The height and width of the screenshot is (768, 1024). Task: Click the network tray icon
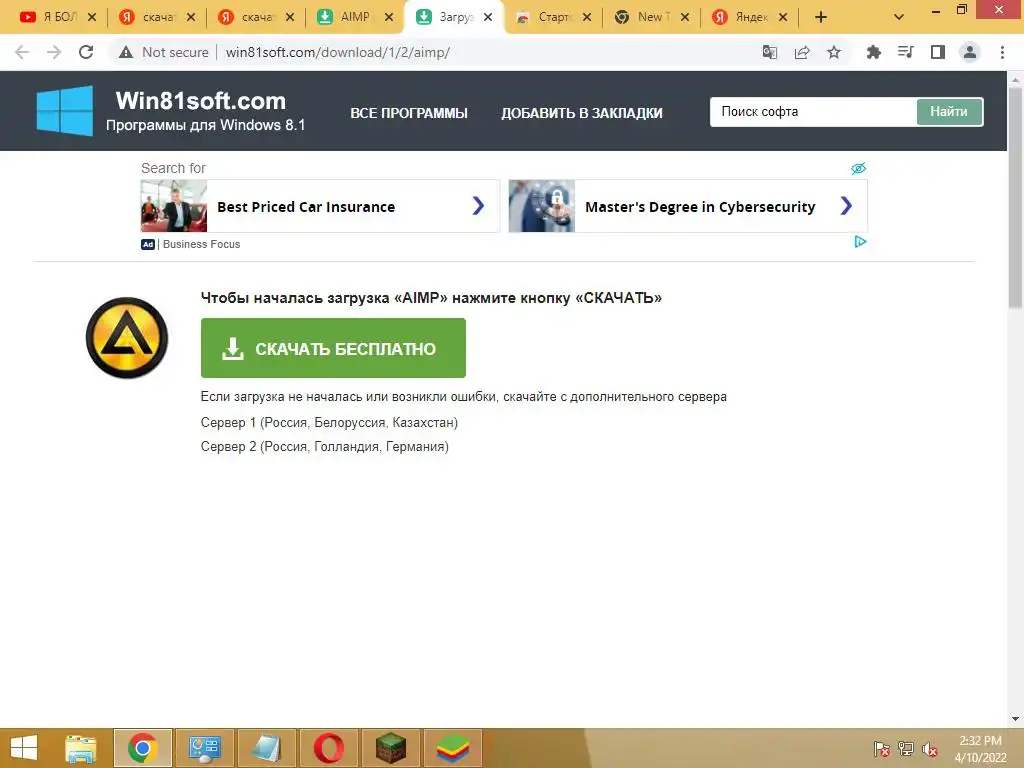[x=906, y=748]
